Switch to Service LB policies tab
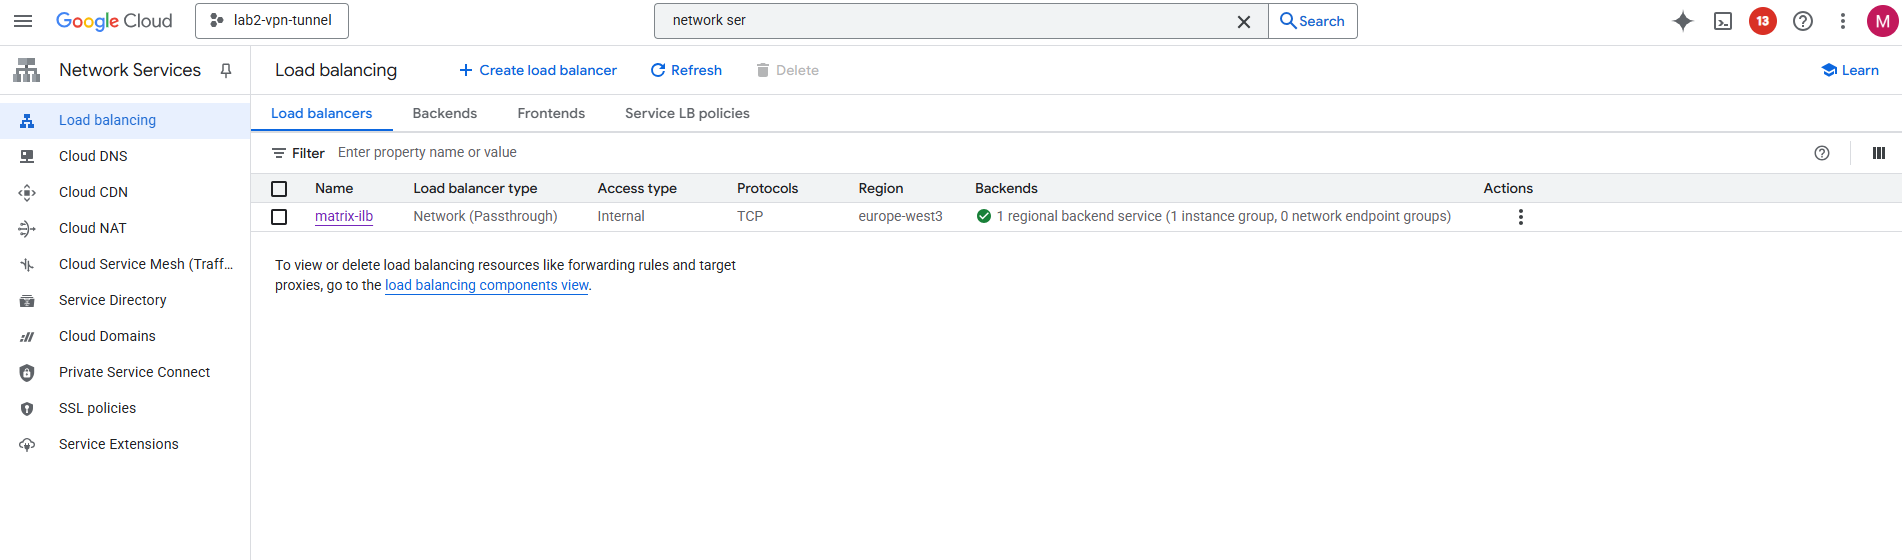The width and height of the screenshot is (1902, 560). click(687, 114)
